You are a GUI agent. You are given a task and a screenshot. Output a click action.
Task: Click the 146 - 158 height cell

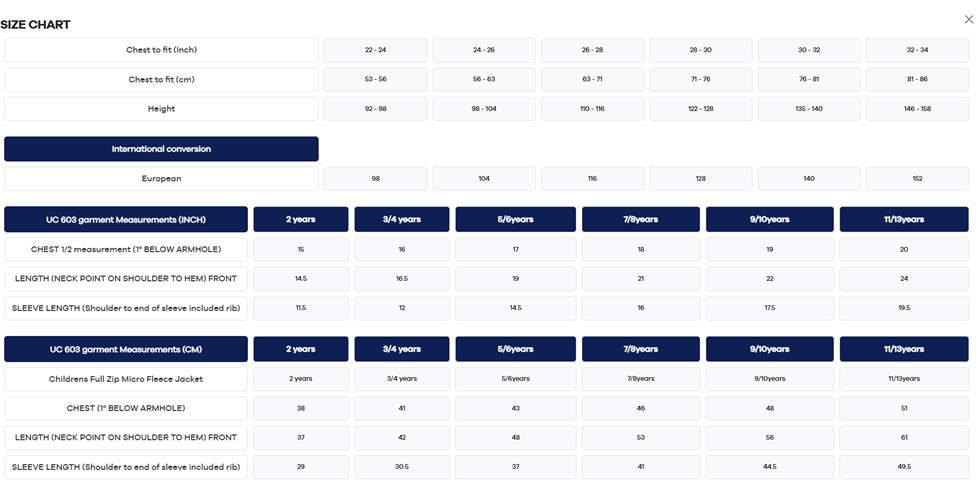[x=917, y=109]
